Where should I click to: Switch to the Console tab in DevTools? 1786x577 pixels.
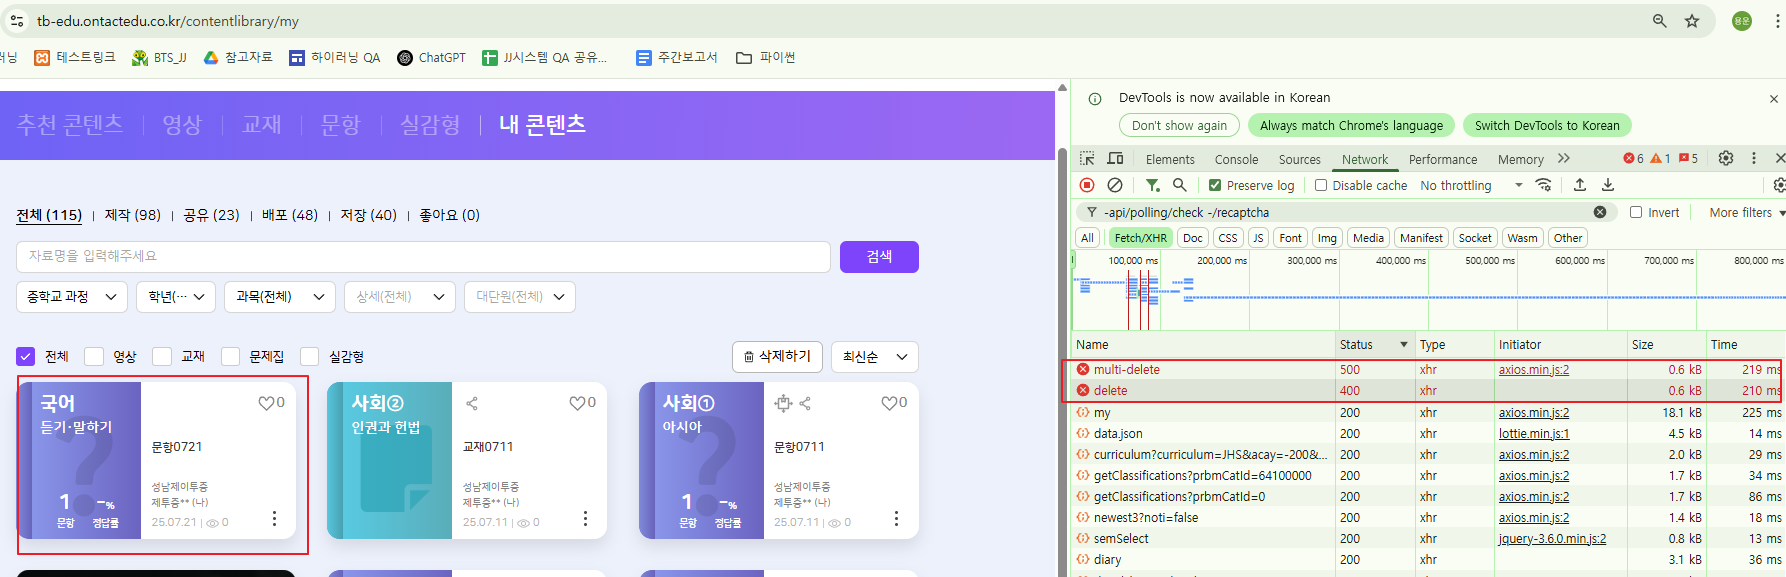click(1236, 159)
